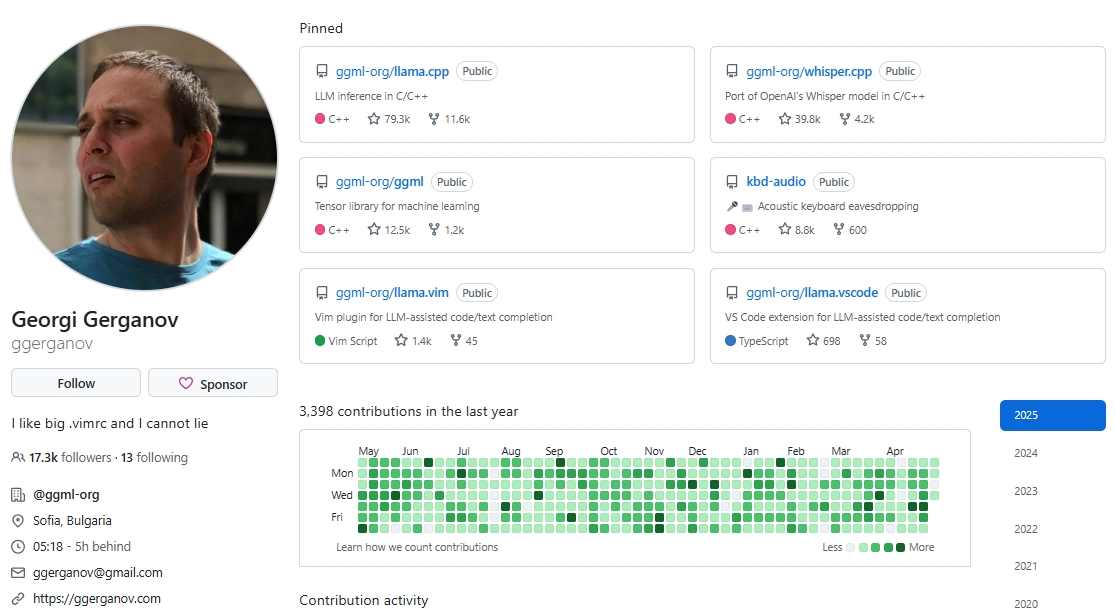Screen dimensions: 1115x616
Task: Click the fork icon for llama.vscode
Action: [865, 340]
